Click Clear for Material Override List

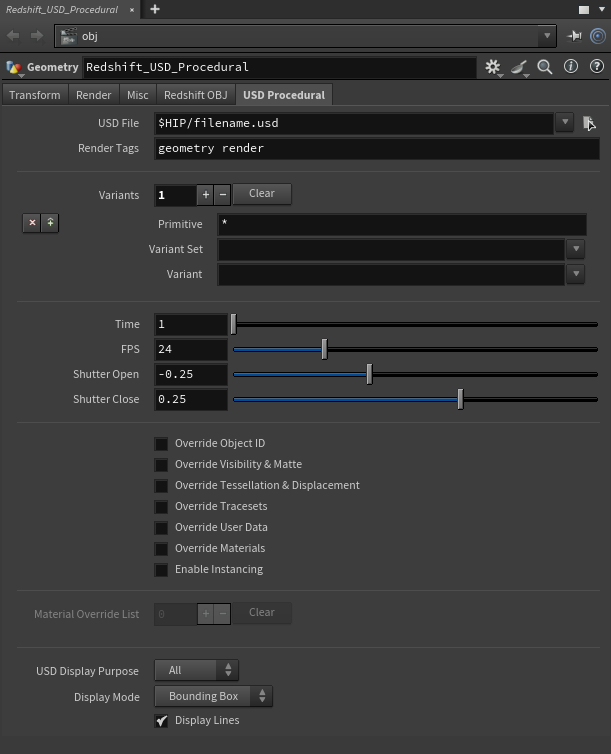coord(262,613)
